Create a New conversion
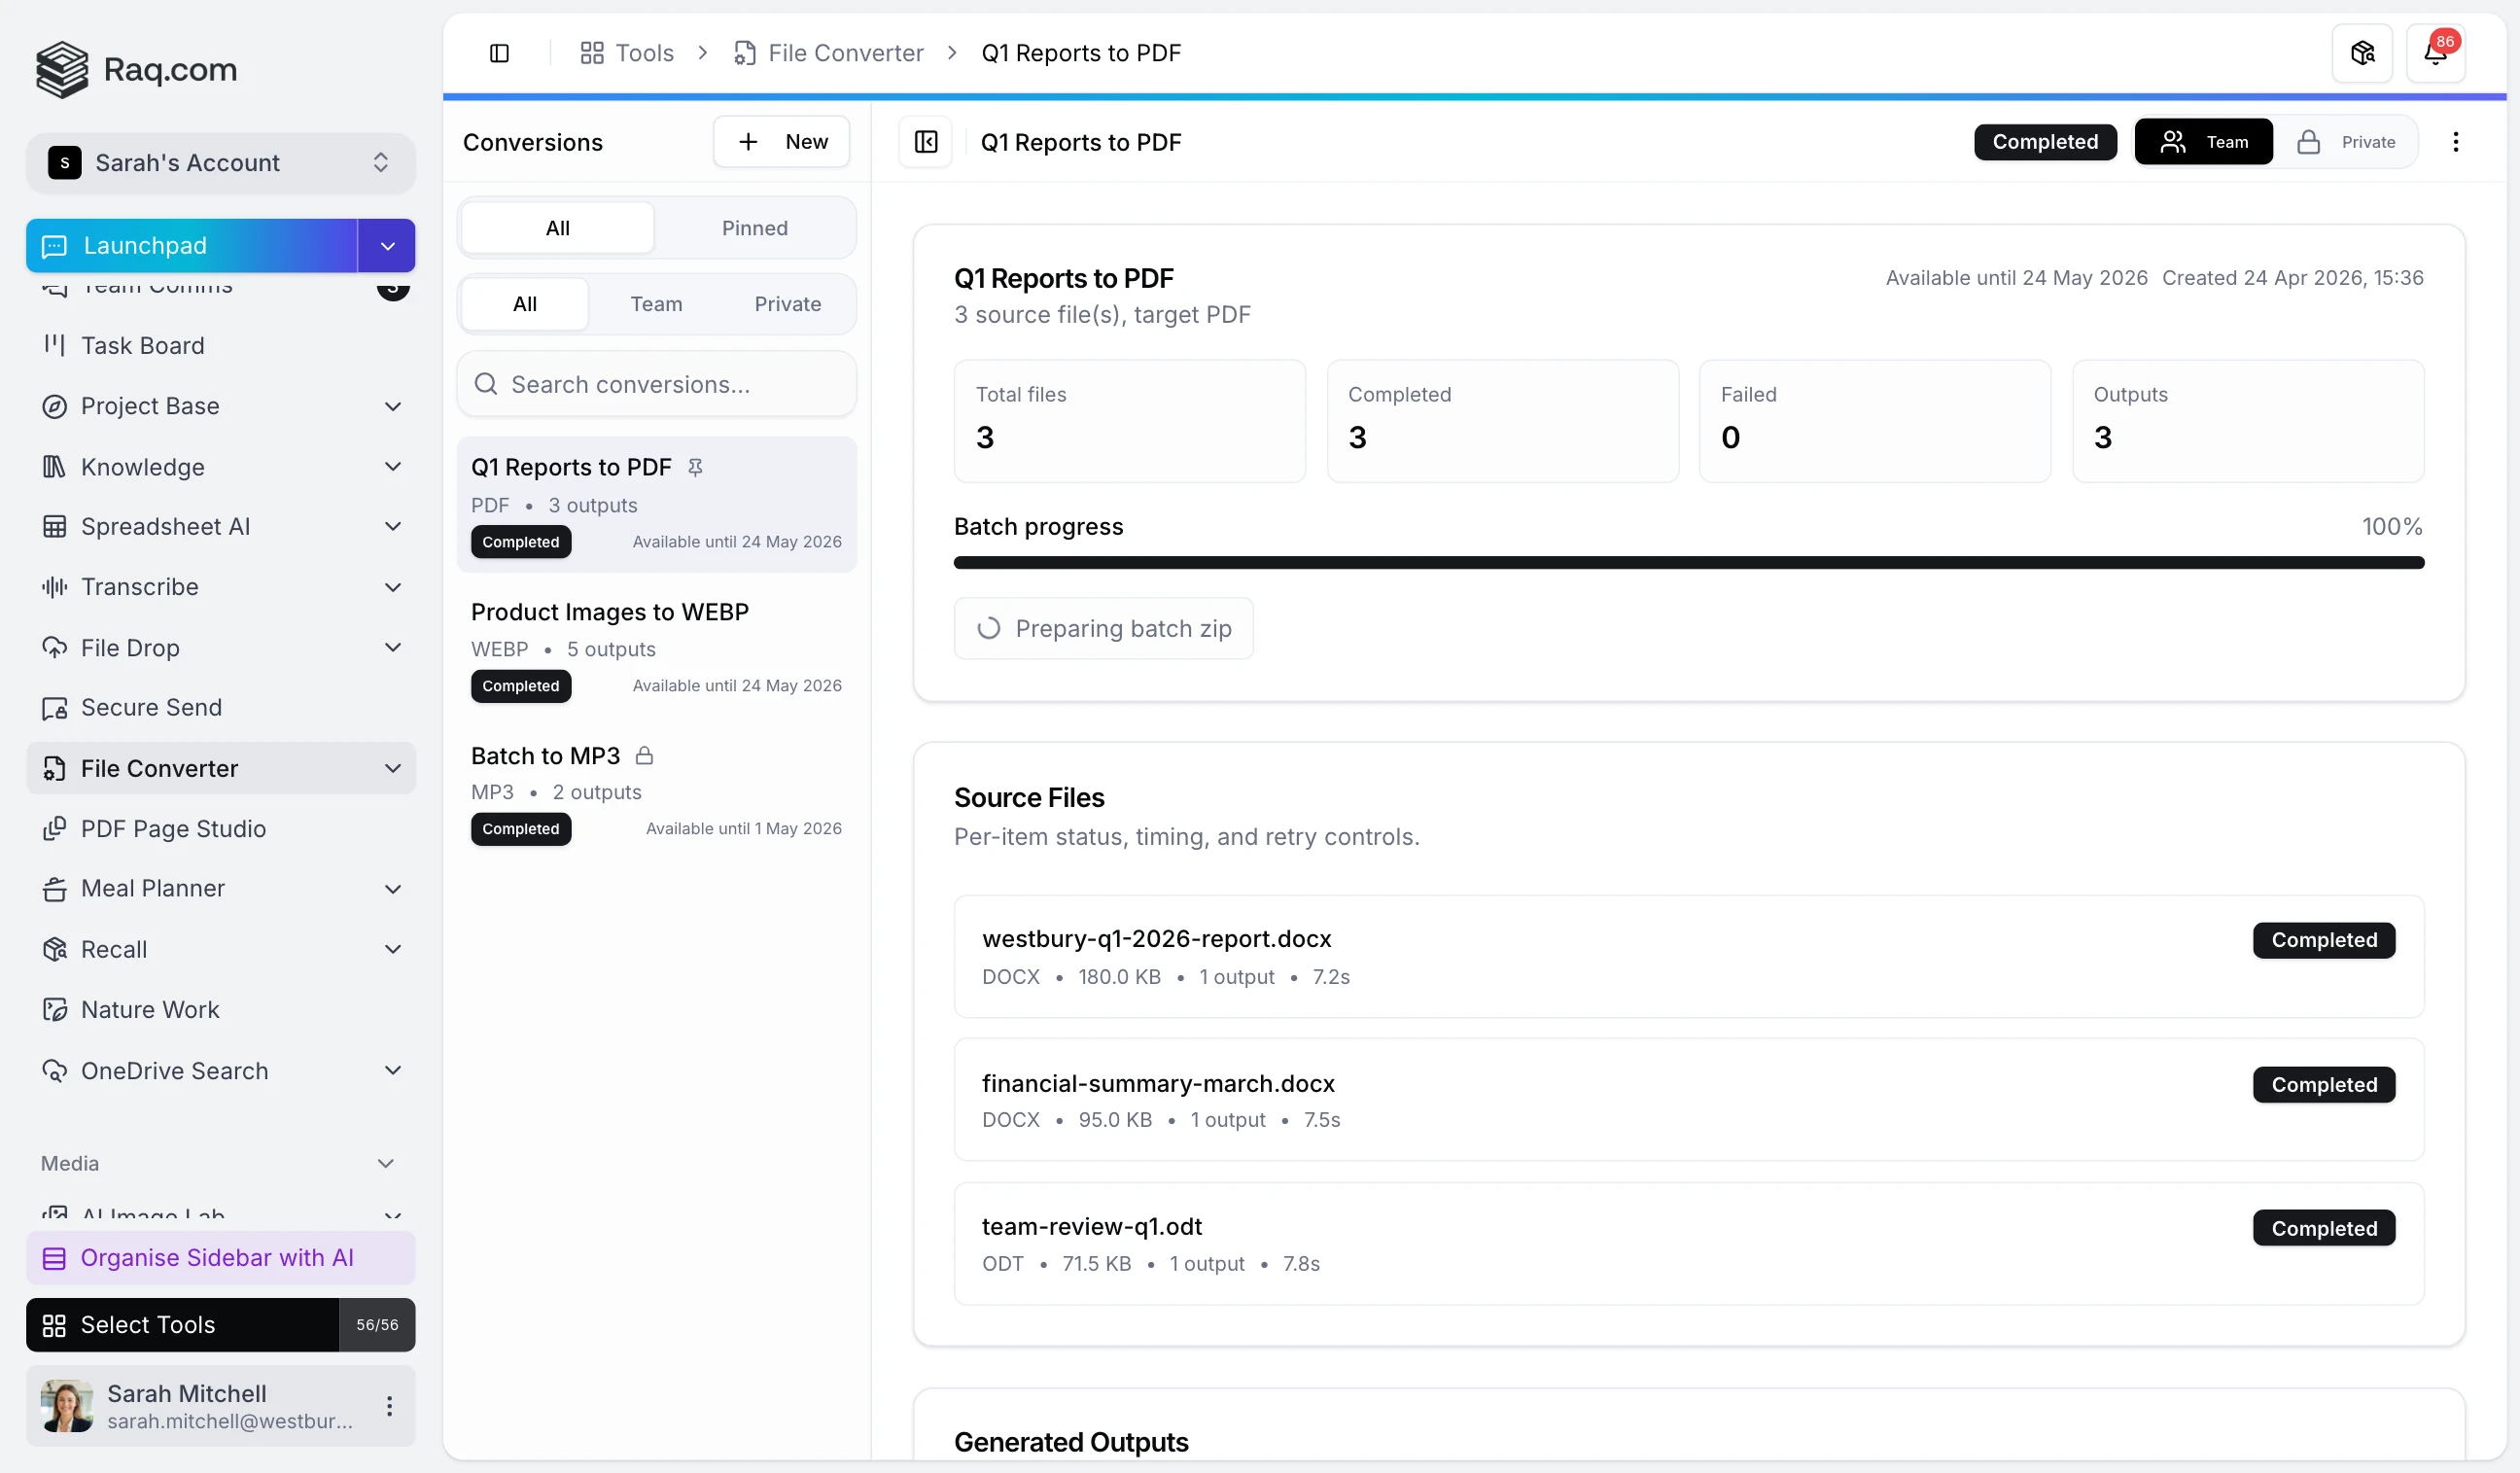 pos(781,142)
